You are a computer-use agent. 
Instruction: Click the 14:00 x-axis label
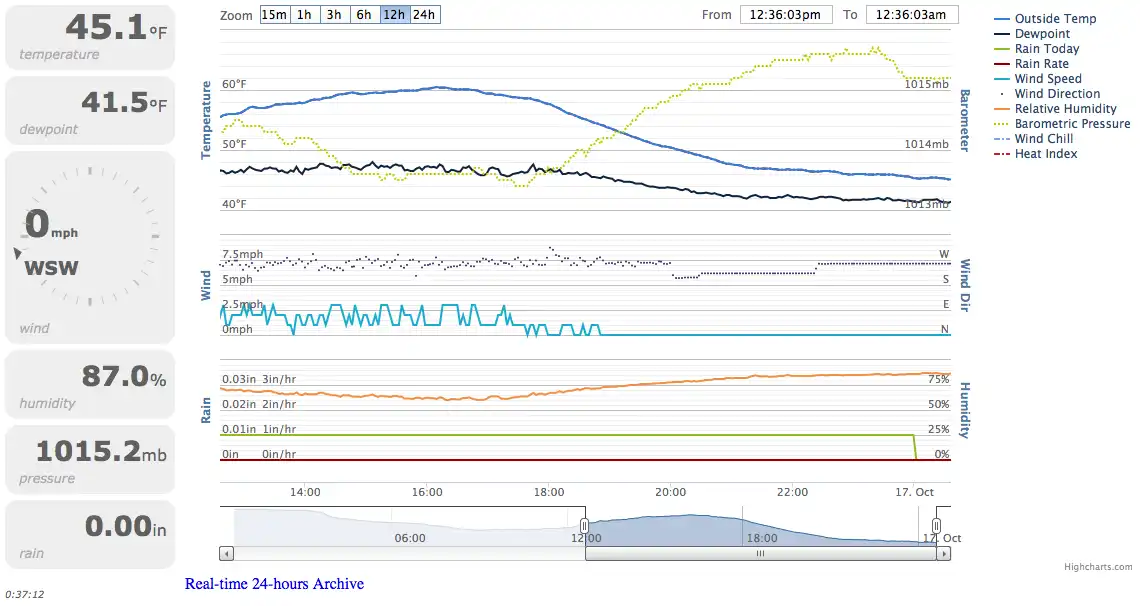[305, 492]
